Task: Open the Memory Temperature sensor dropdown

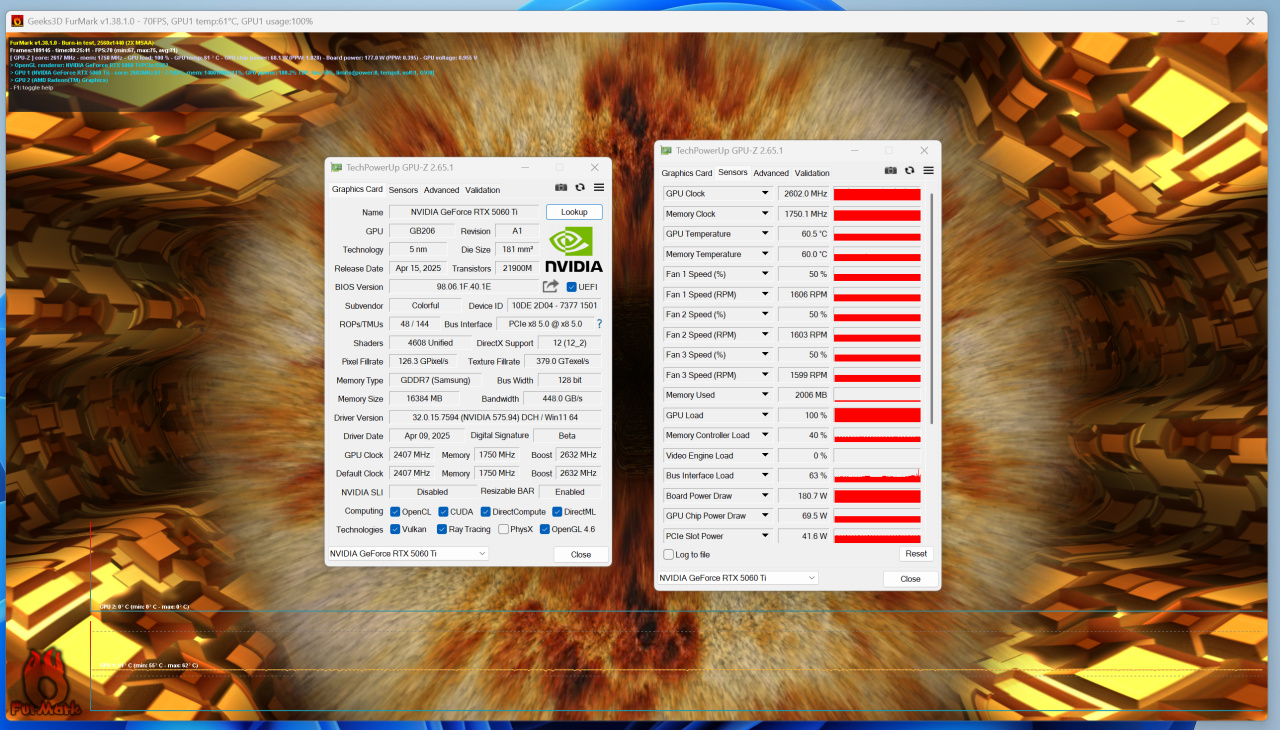Action: coord(765,254)
